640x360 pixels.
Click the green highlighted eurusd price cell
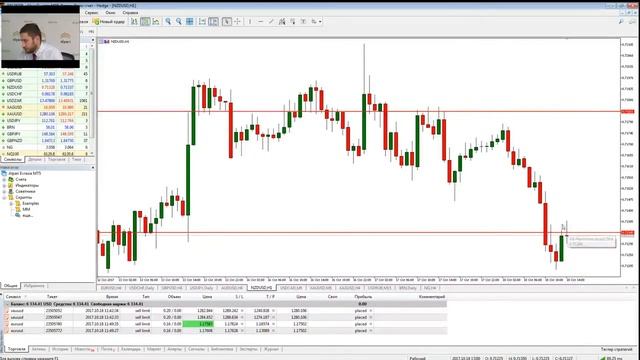(198, 324)
